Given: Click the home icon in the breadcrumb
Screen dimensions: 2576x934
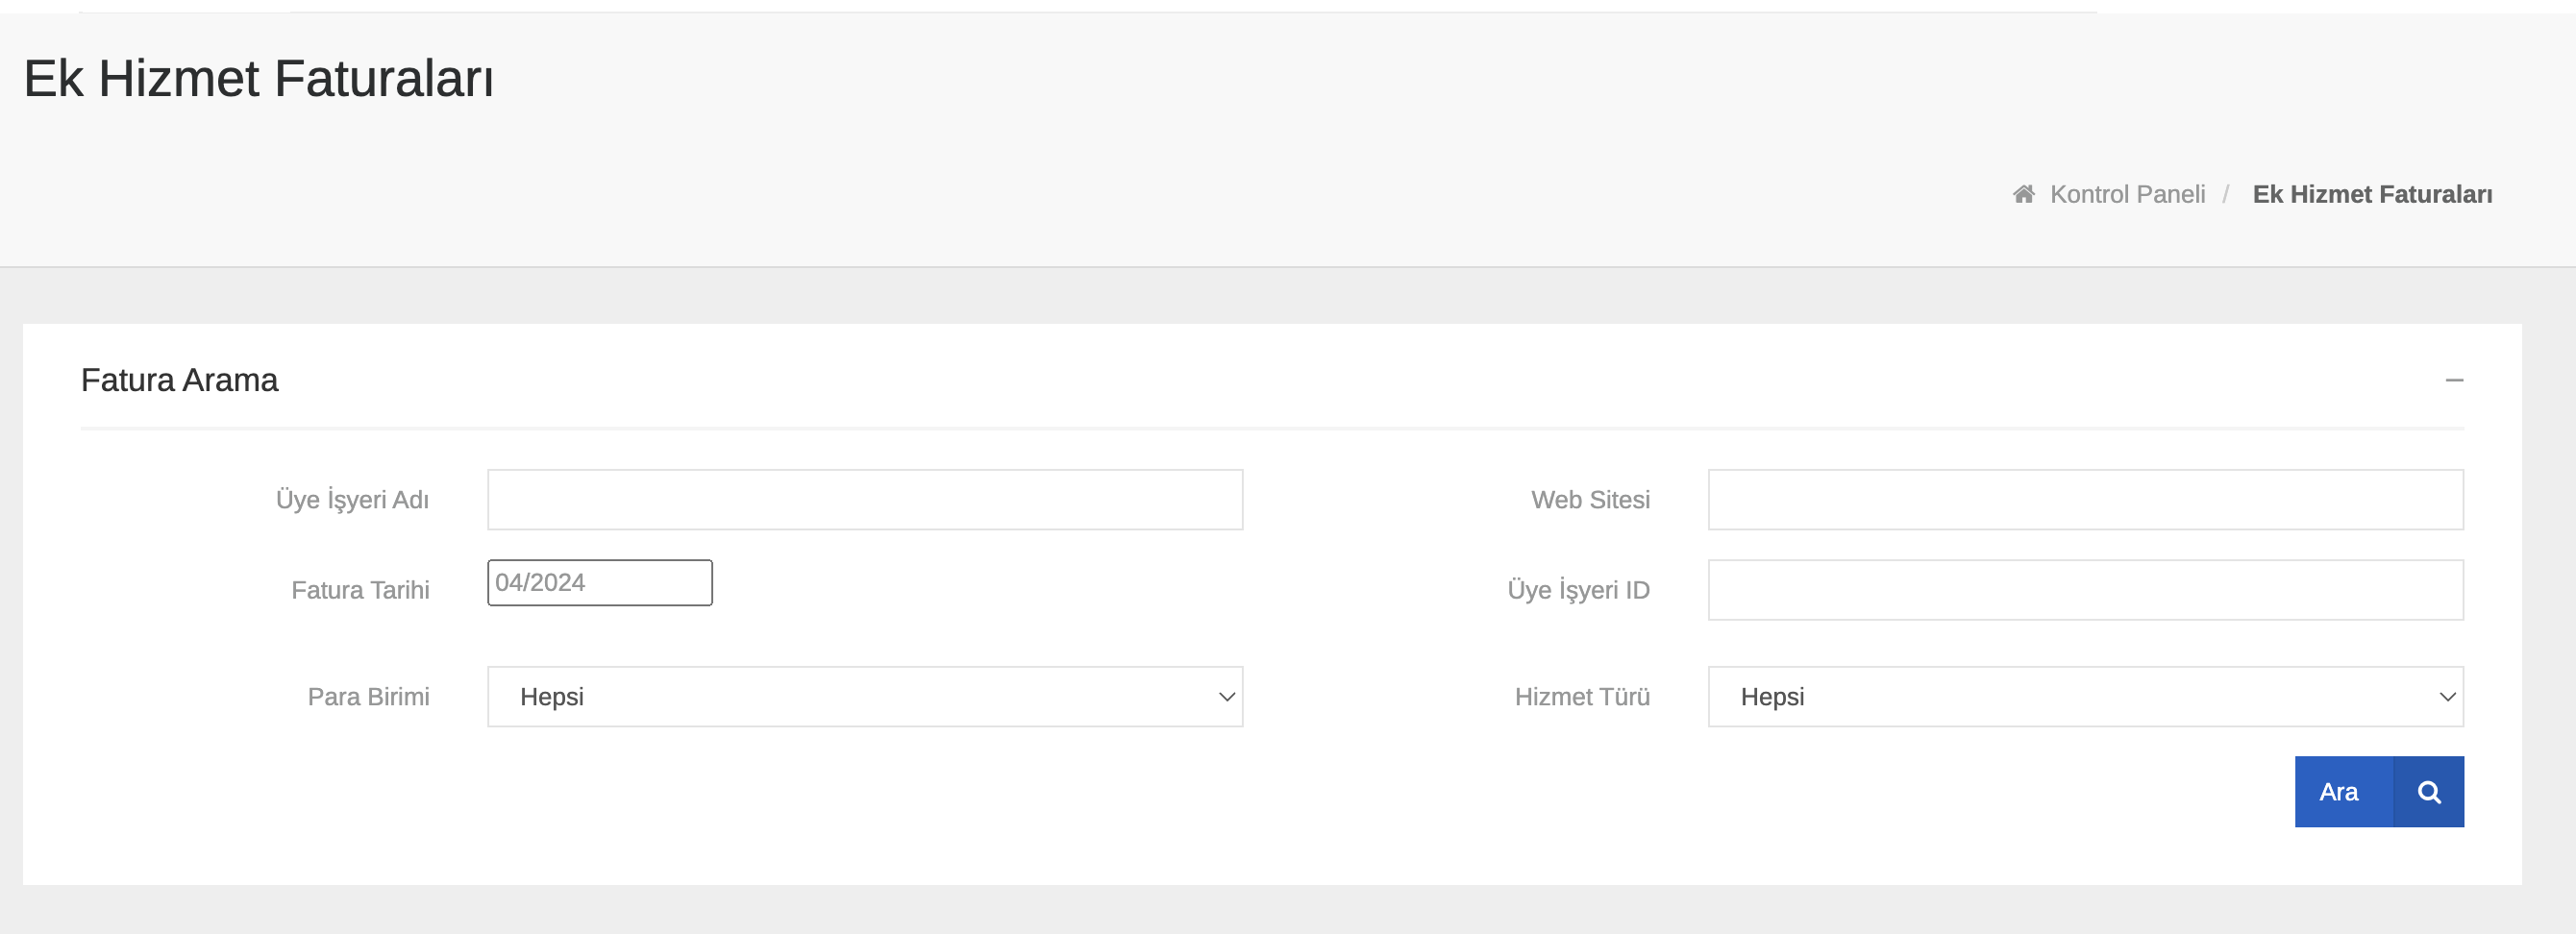Looking at the screenshot, I should click(x=2023, y=194).
